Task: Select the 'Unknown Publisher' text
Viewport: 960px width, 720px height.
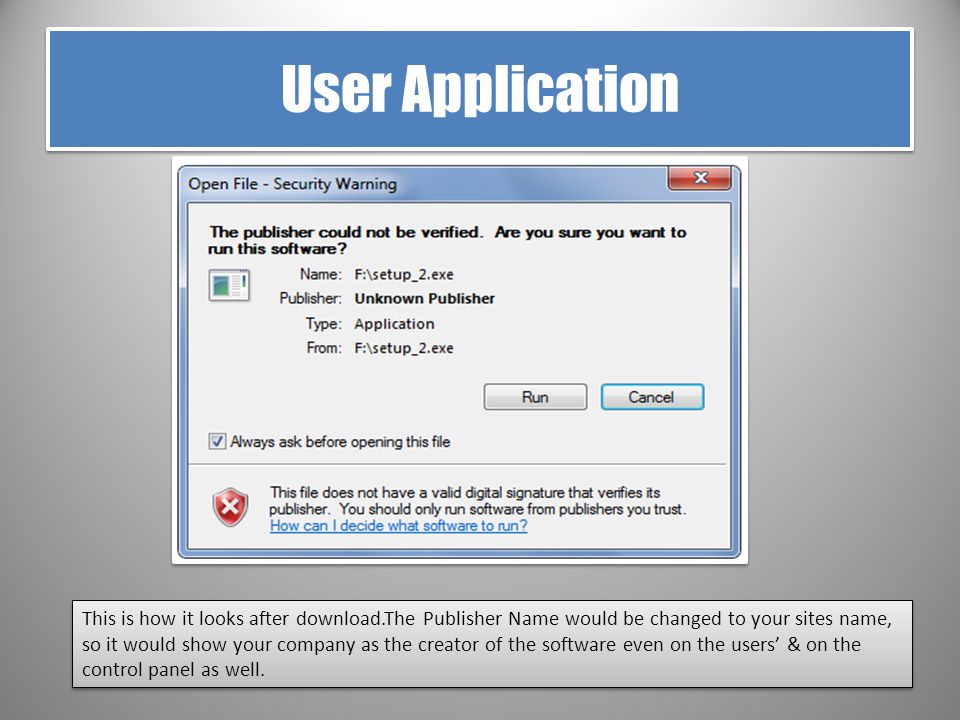Action: point(424,298)
